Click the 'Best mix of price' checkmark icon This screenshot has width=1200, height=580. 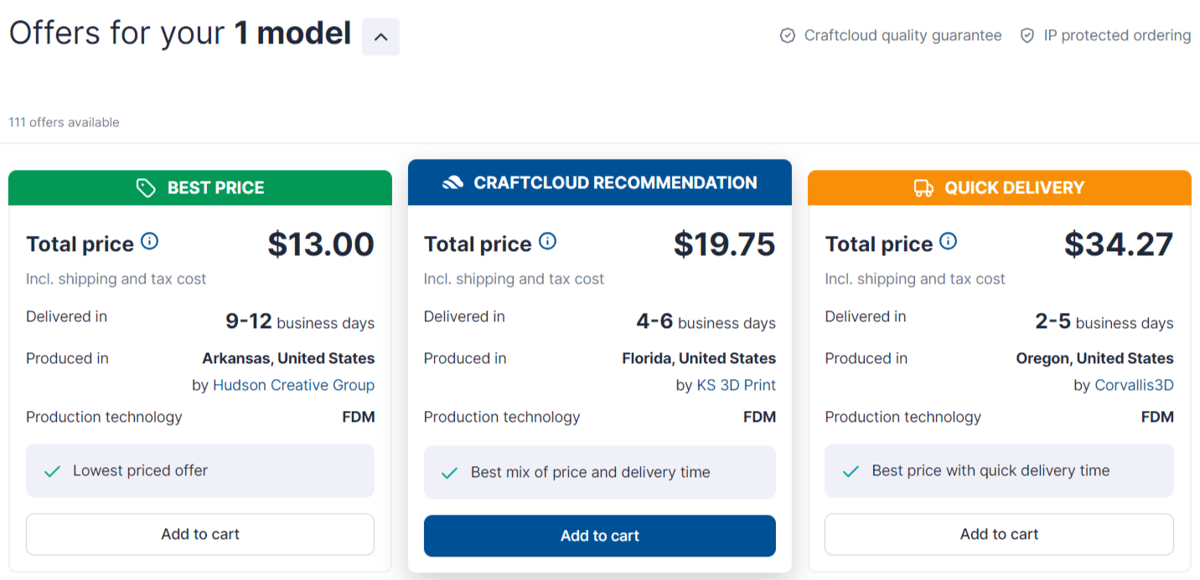pos(450,473)
